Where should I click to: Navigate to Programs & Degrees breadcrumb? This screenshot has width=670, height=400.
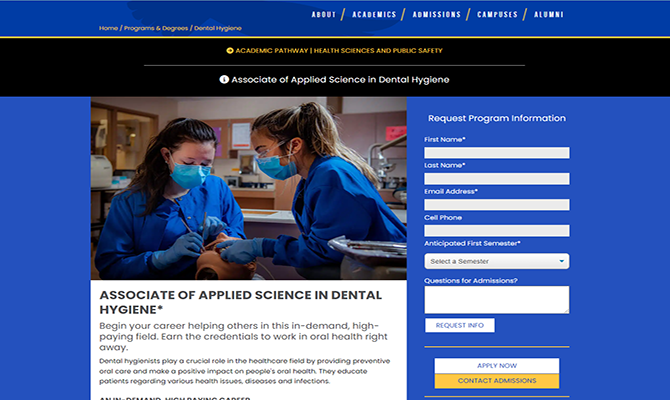click(155, 28)
